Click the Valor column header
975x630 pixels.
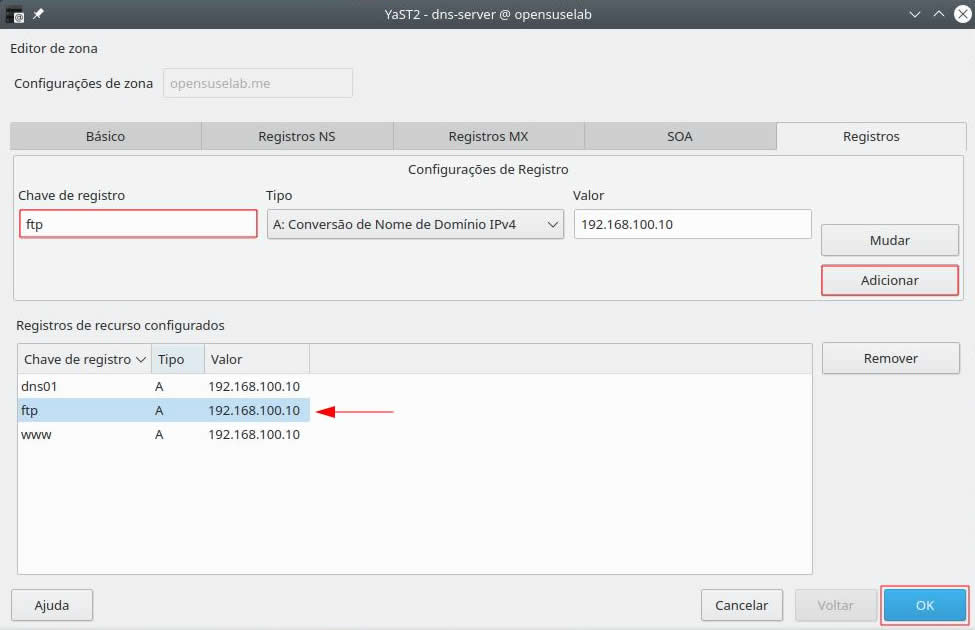tap(256, 359)
